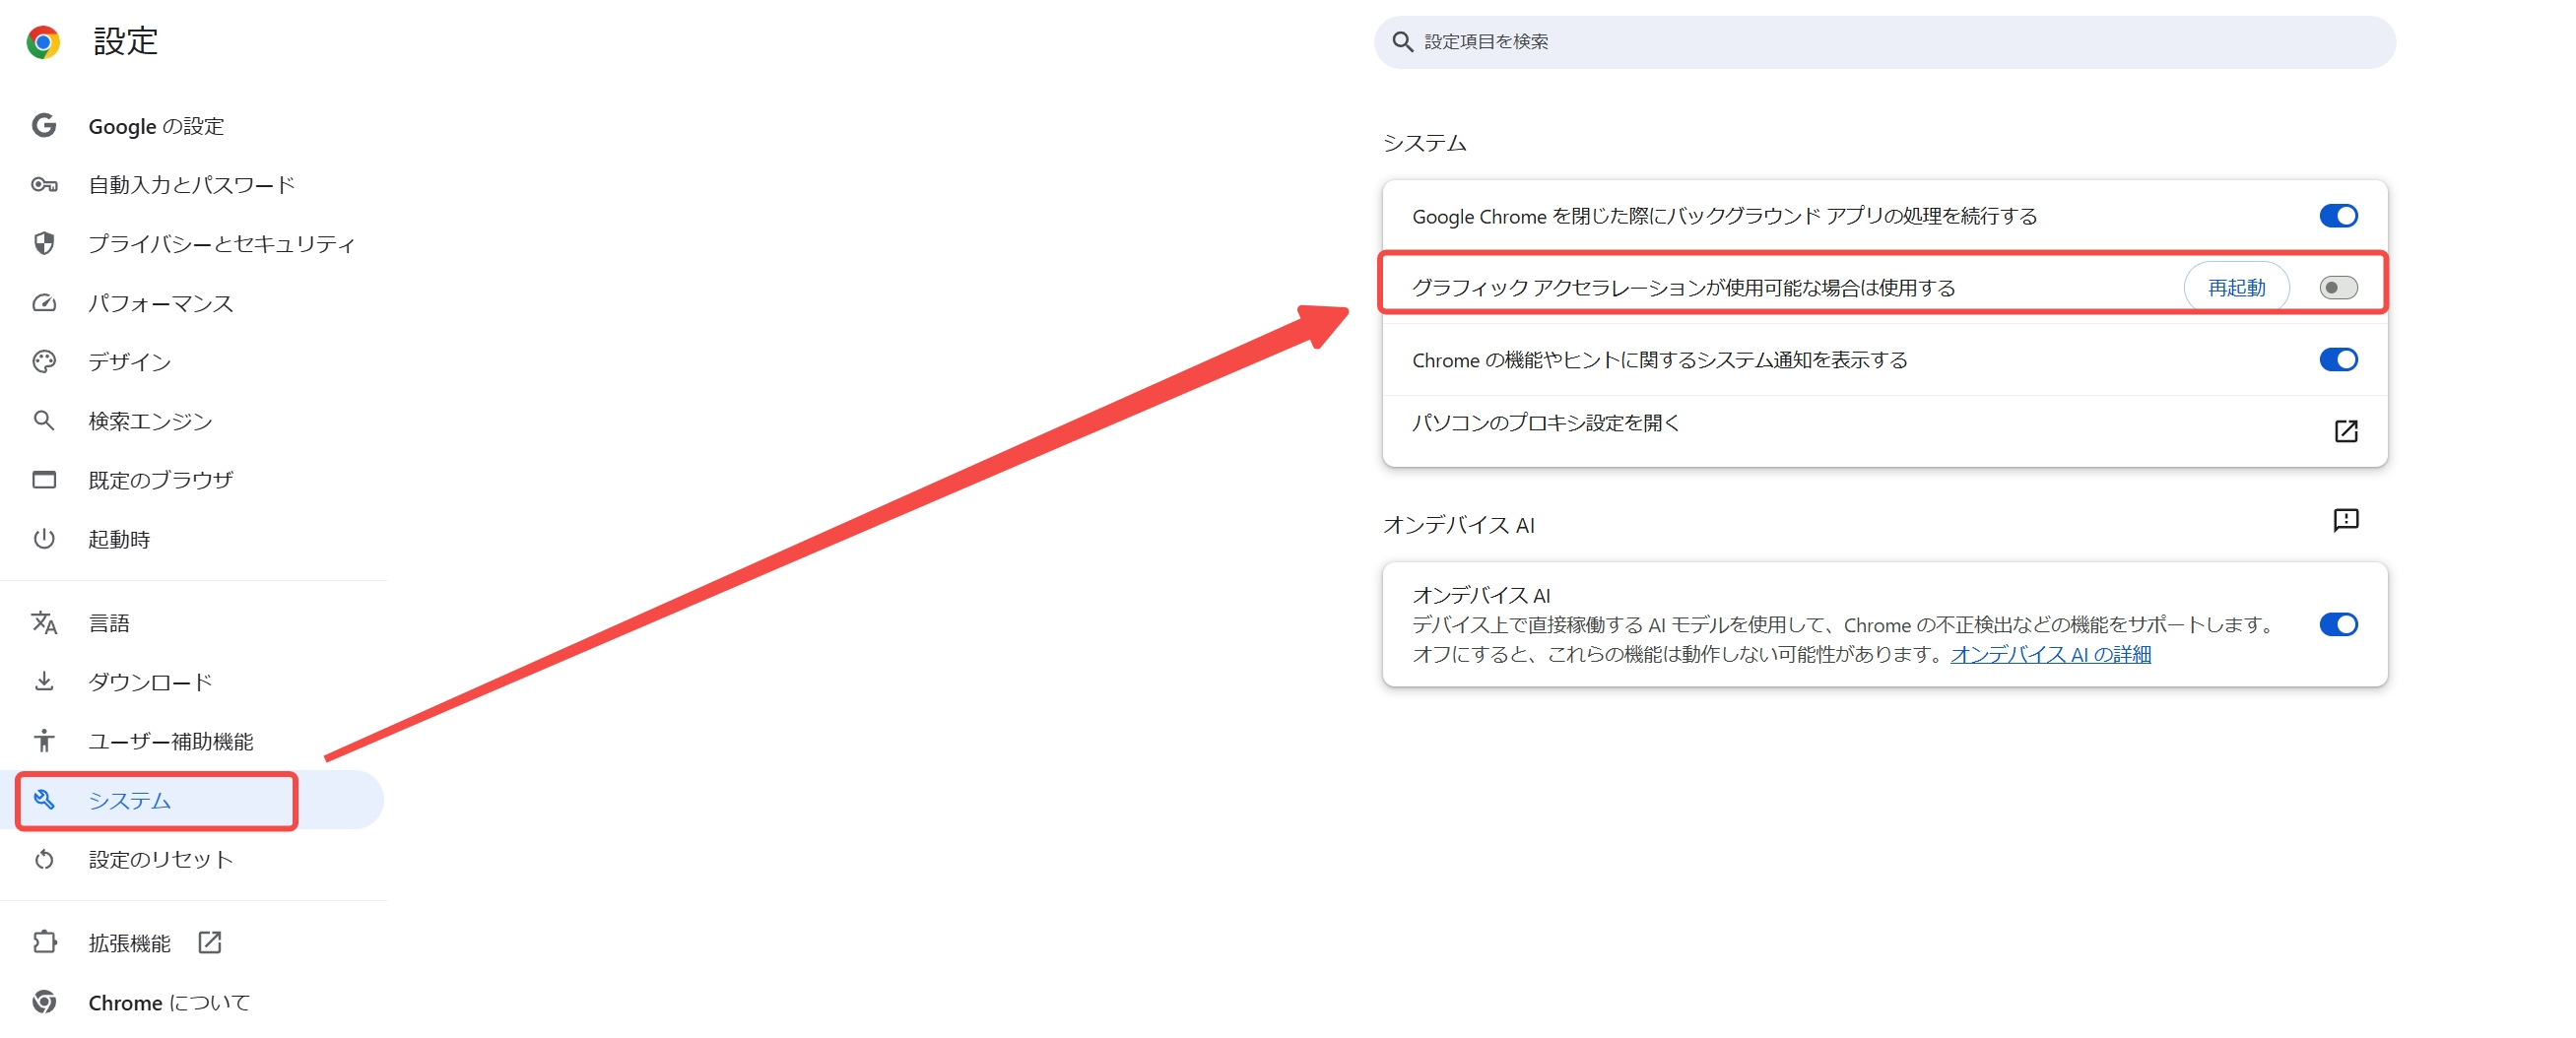The width and height of the screenshot is (2576, 1038).
Task: Click the external link icon beside 拡張機能
Action: coord(210,943)
